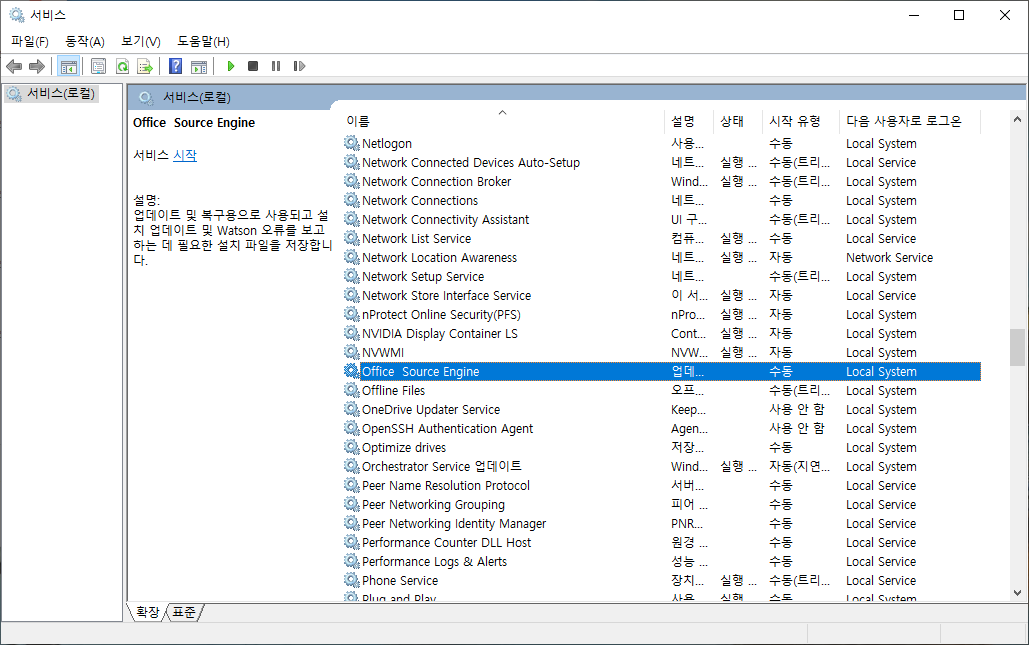Select Network Store Interface Service row
1029x645 pixels.
point(662,295)
